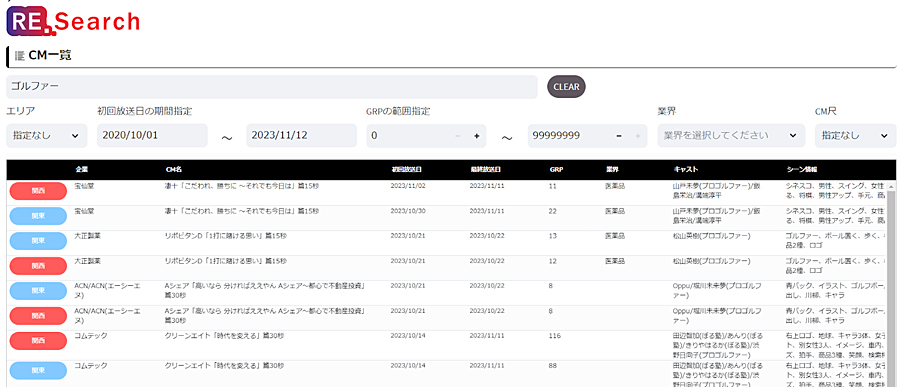Click 関西 badge for コムテック row
The image size is (900, 387).
tap(38, 341)
